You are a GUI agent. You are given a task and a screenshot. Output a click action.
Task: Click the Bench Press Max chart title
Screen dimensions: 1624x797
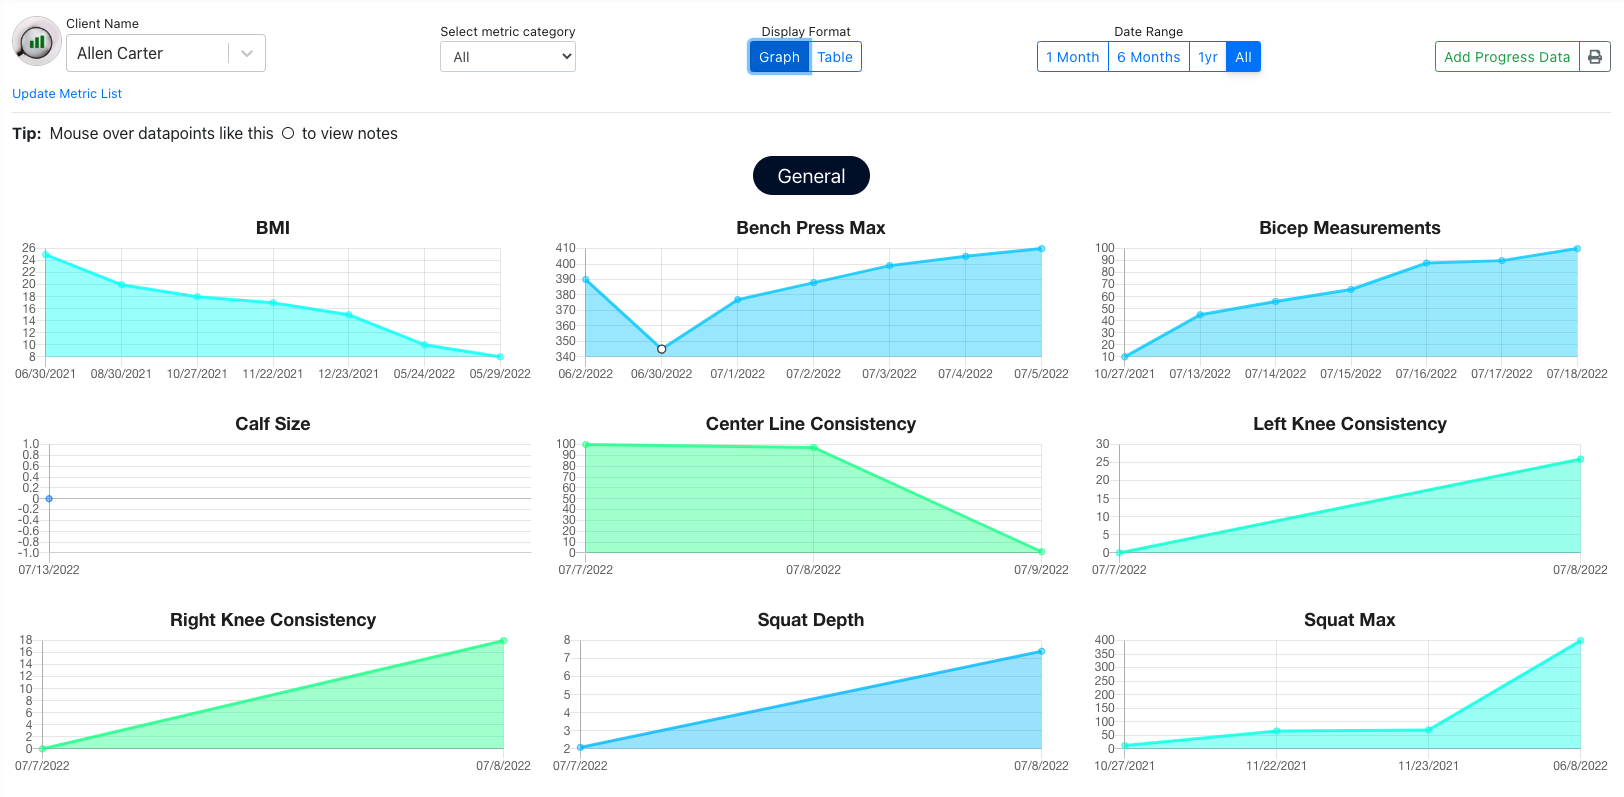[x=811, y=228]
